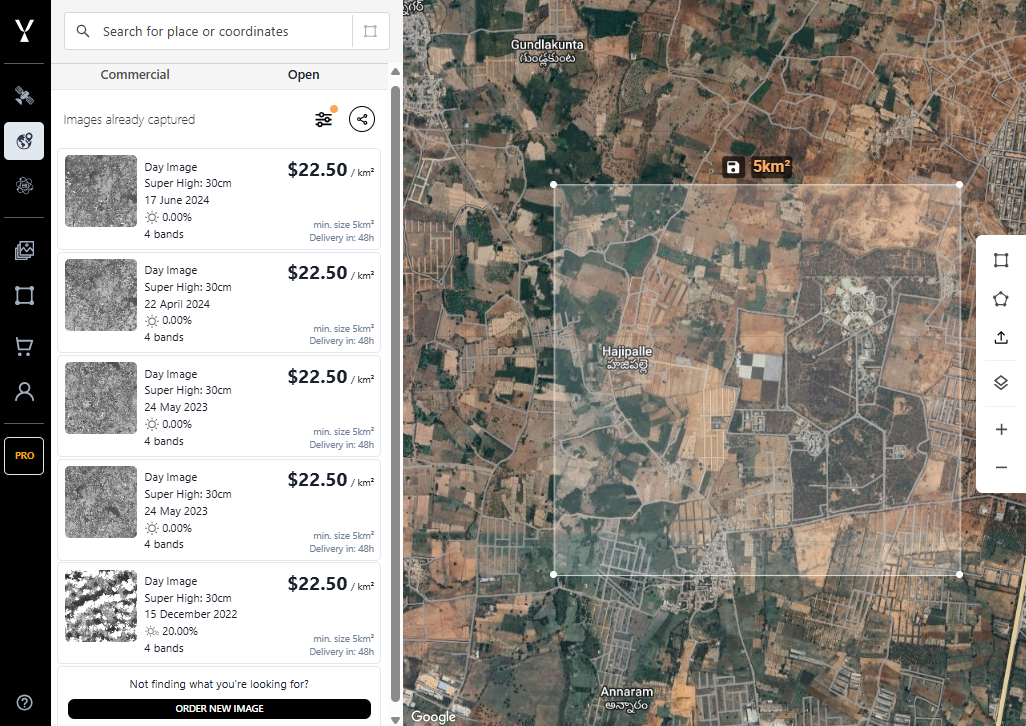The width and height of the screenshot is (1026, 726).
Task: Open the image gallery icon in sidebar
Action: click(25, 251)
